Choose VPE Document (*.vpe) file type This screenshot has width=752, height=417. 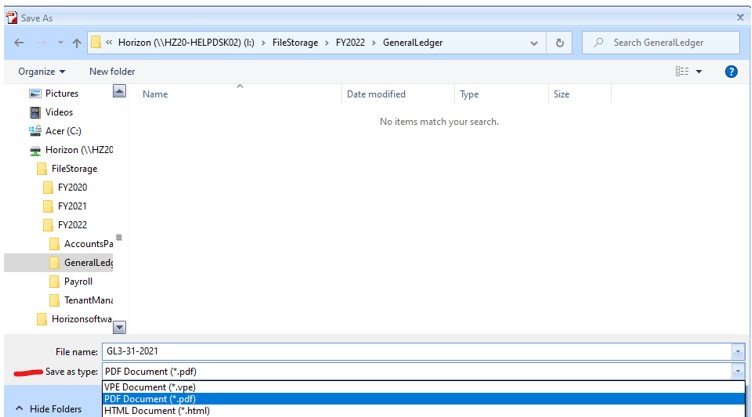[150, 386]
